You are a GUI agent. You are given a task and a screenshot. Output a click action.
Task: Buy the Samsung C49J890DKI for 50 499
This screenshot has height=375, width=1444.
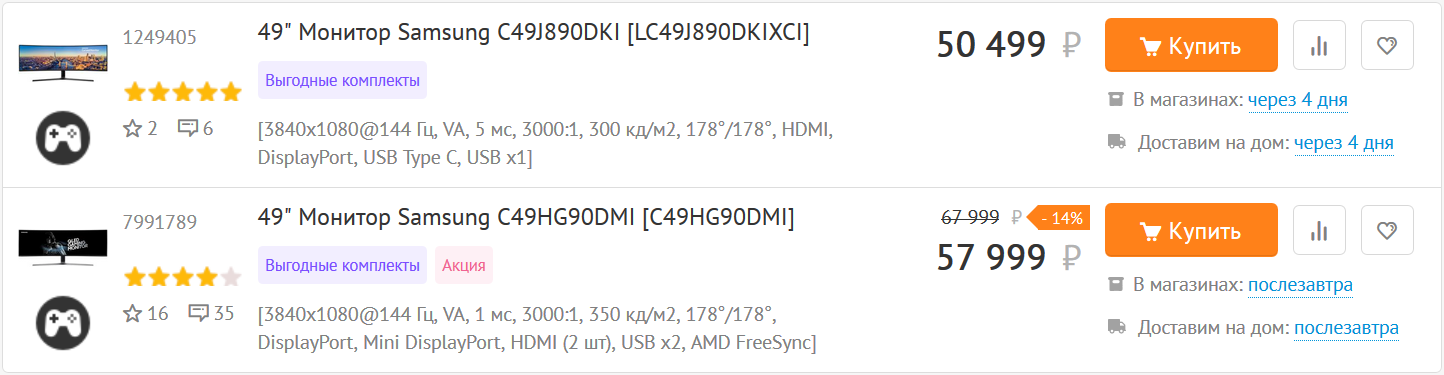1191,45
